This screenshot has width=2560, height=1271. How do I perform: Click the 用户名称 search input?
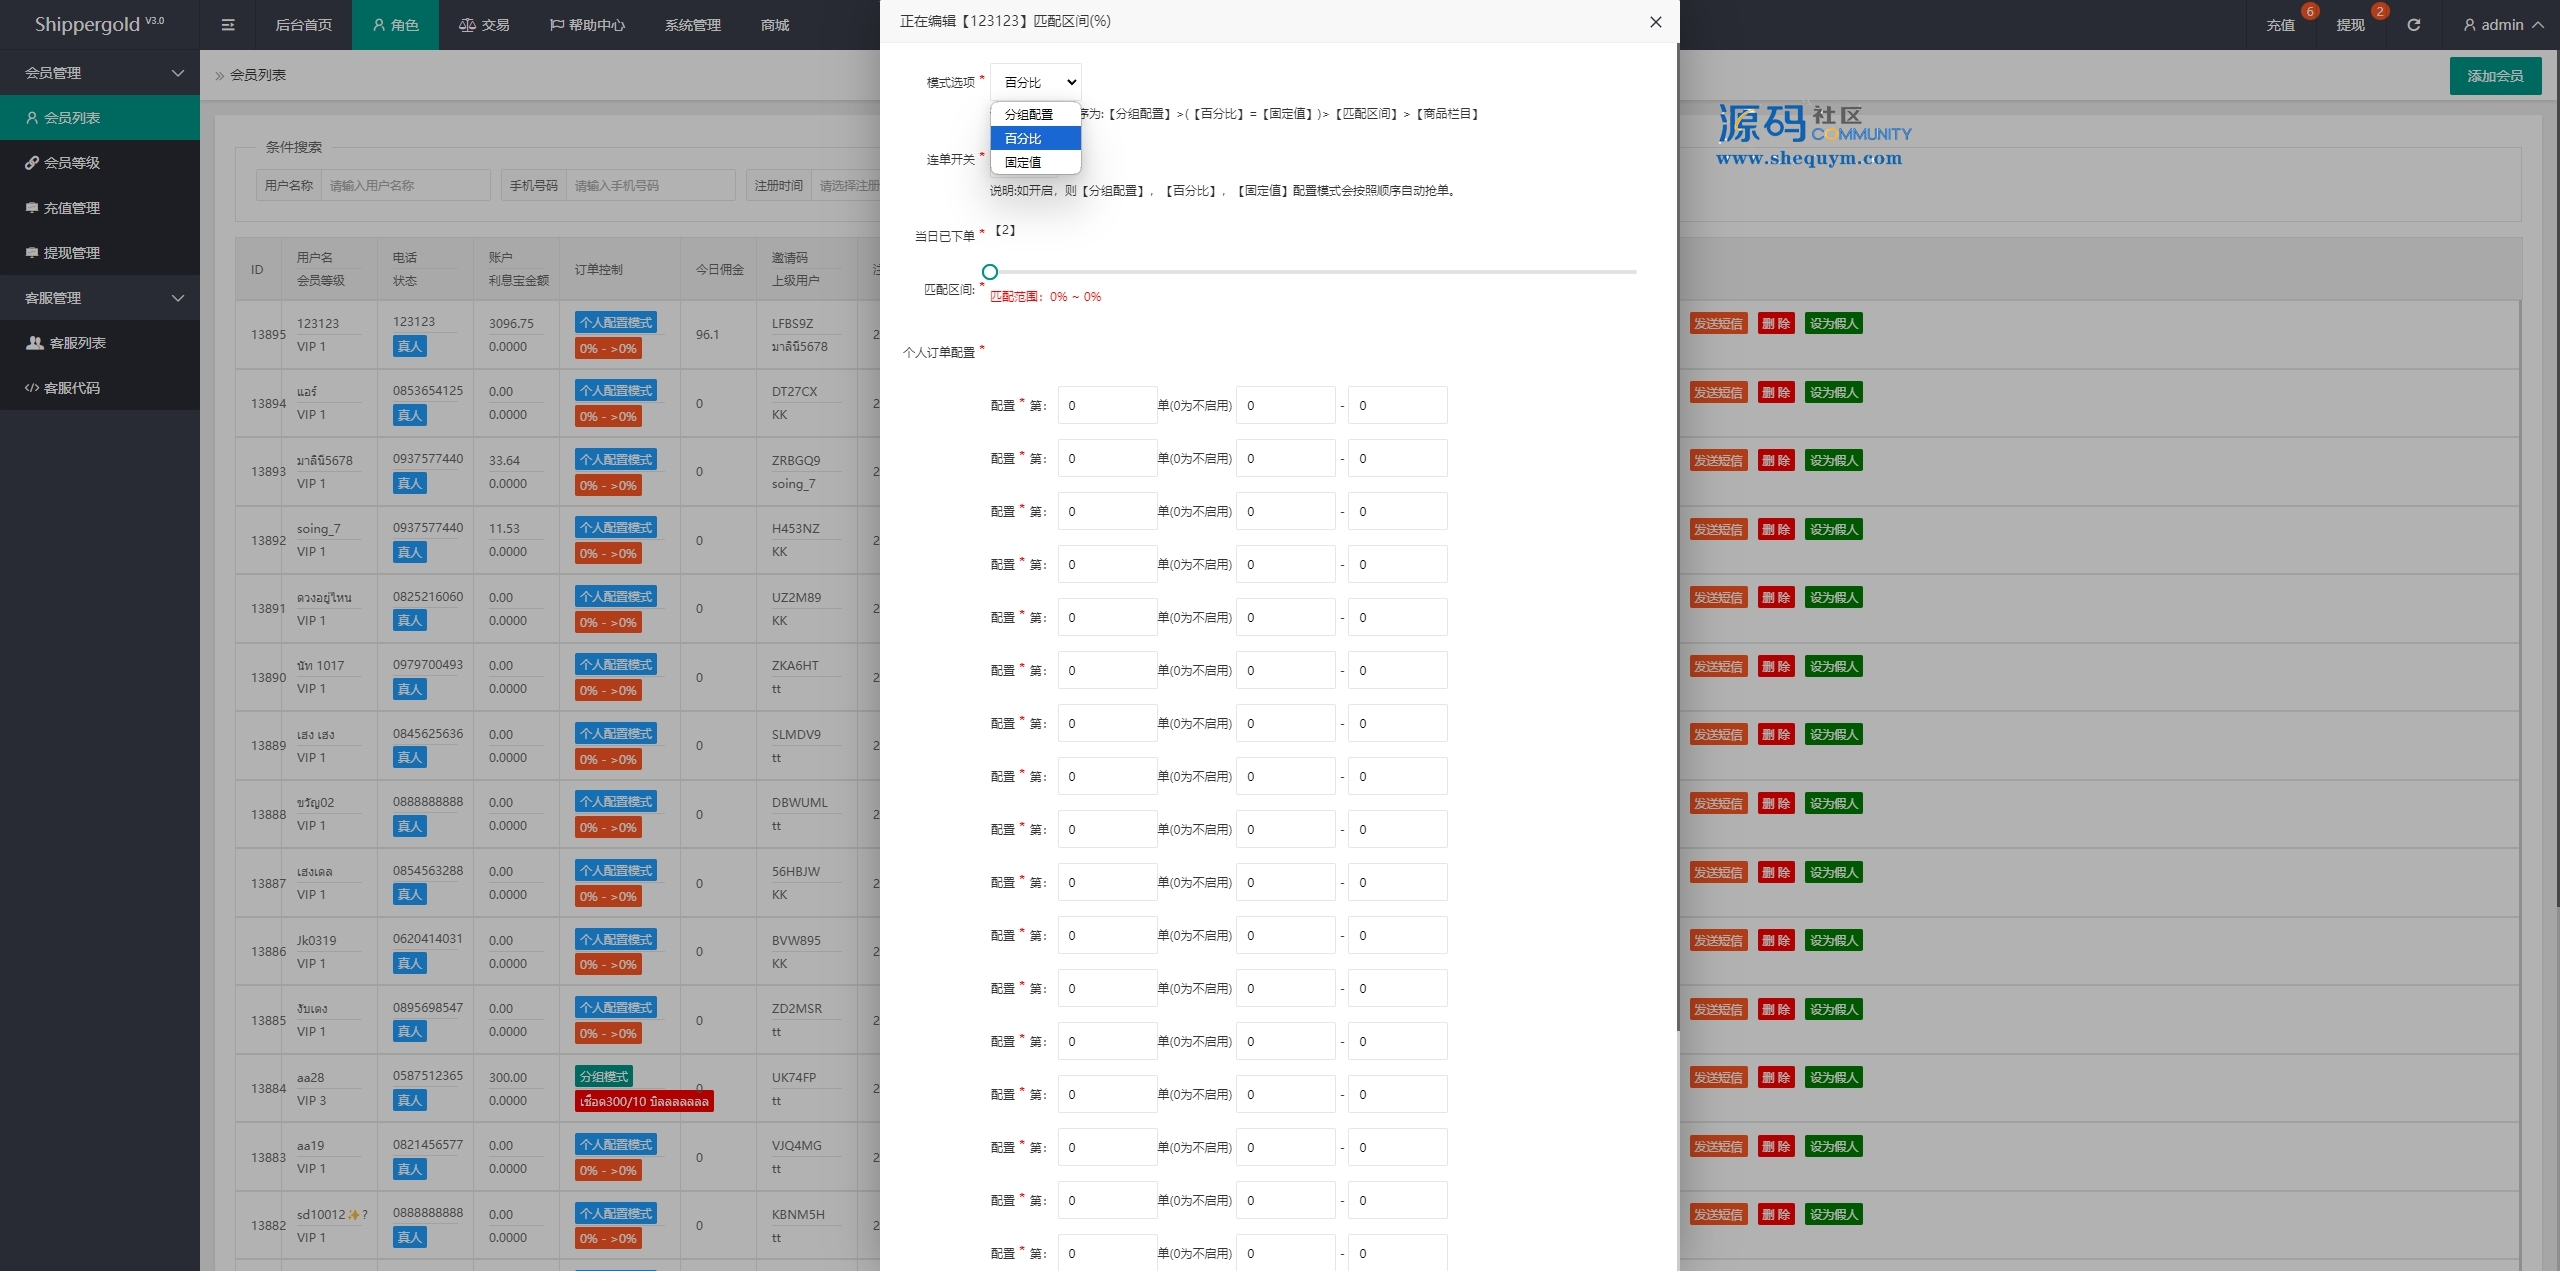[405, 186]
